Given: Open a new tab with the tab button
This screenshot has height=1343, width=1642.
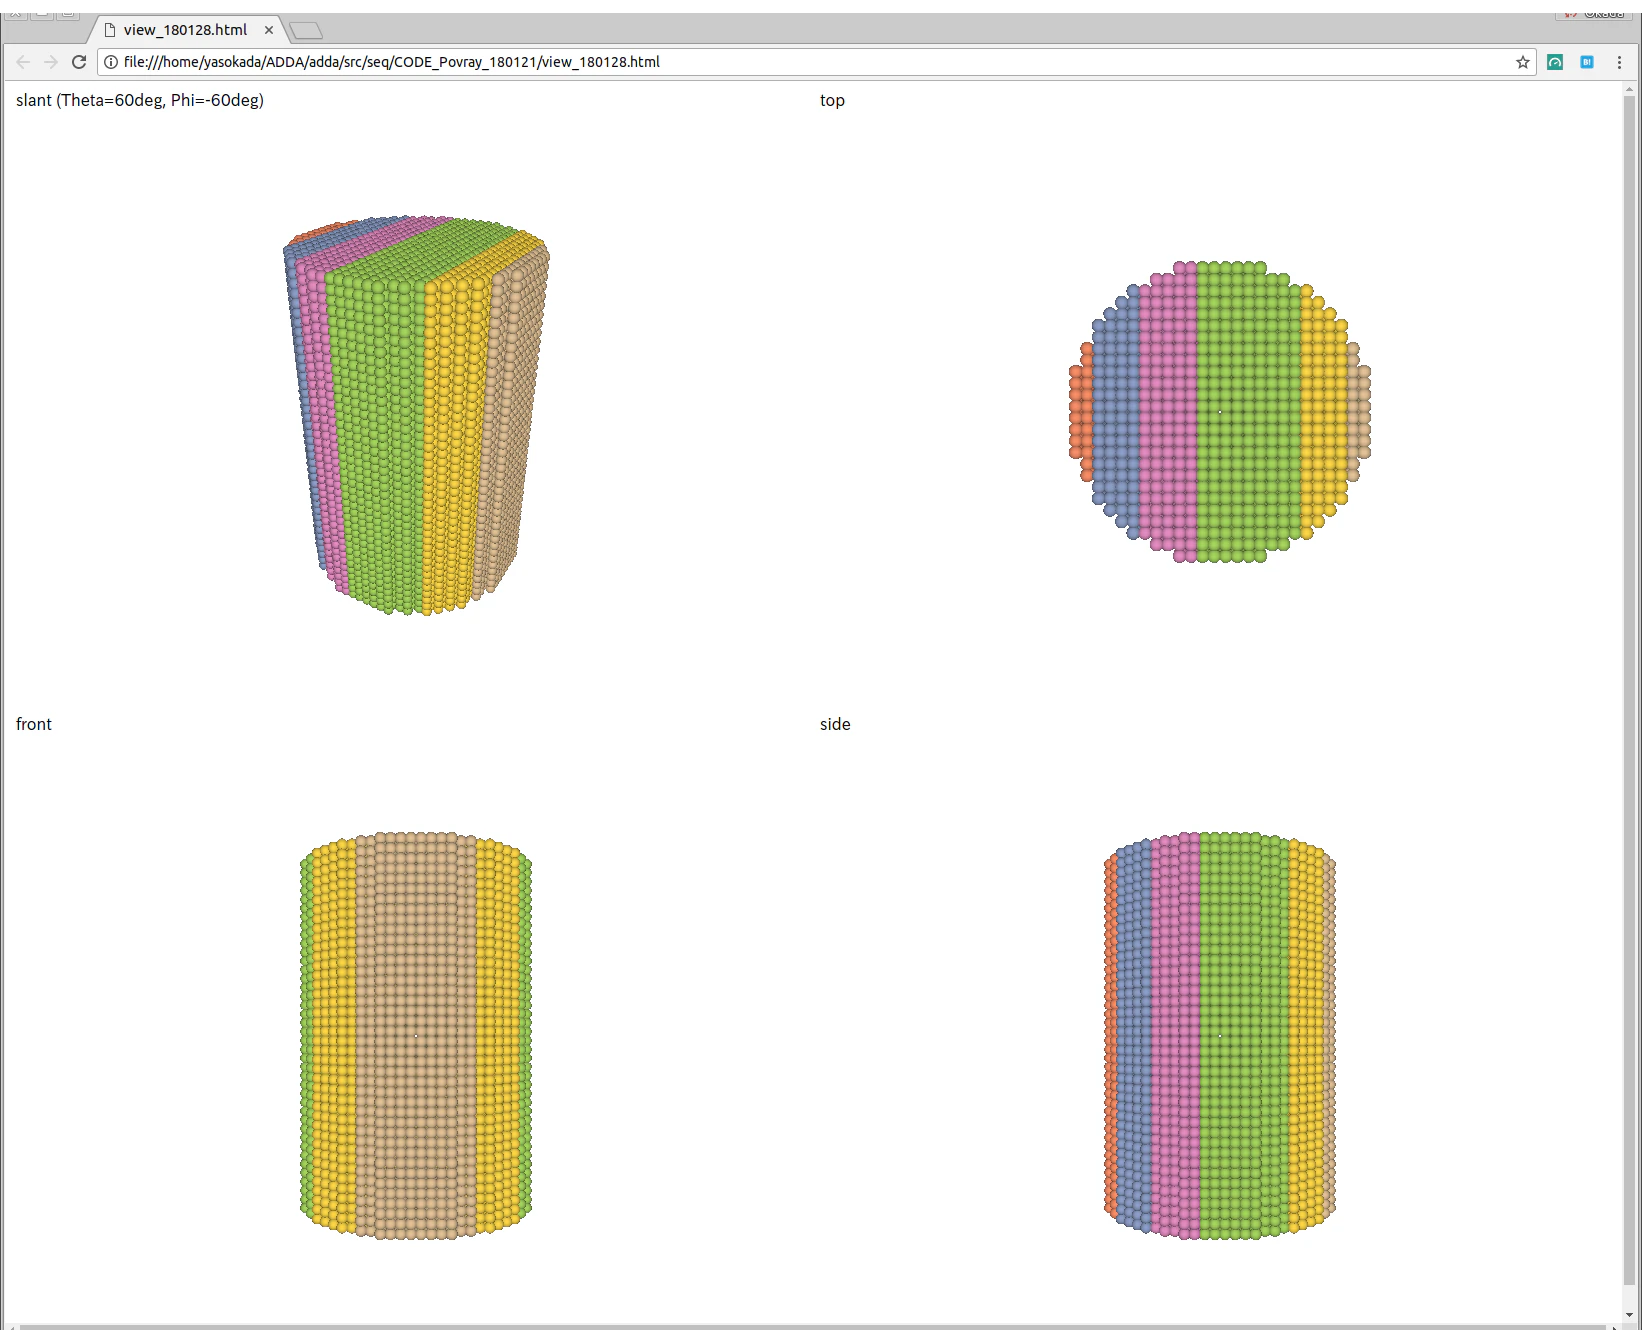Looking at the screenshot, I should pyautogui.click(x=306, y=31).
